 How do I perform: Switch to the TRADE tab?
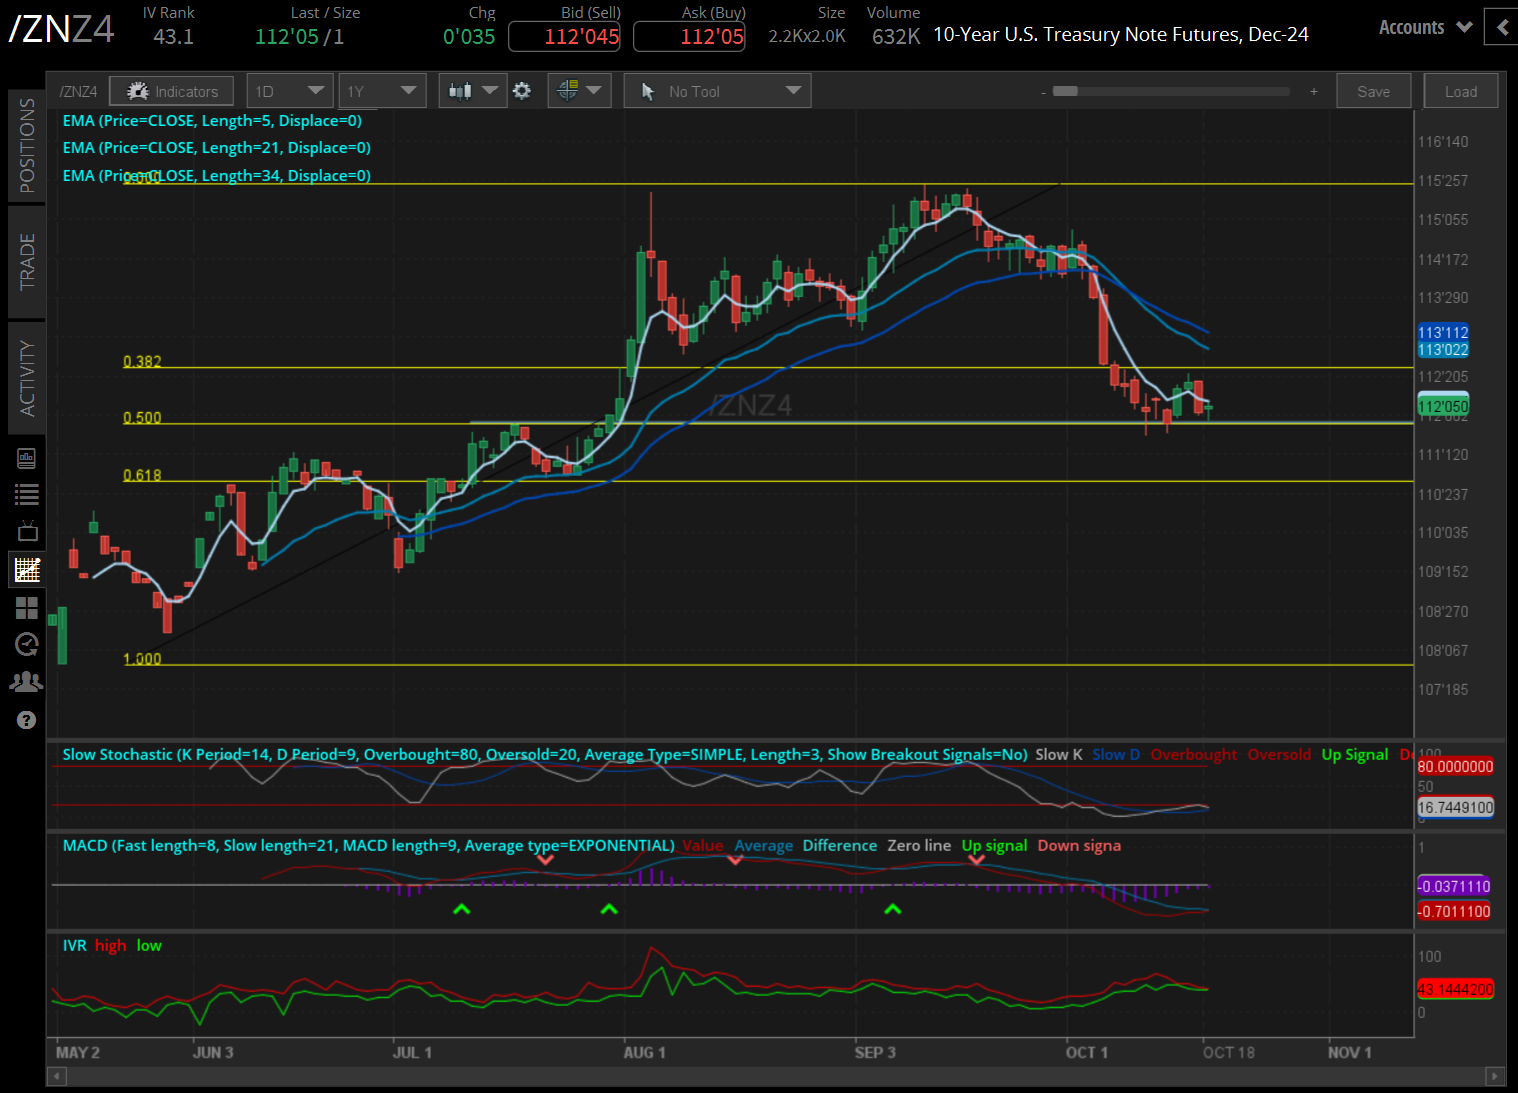27,250
